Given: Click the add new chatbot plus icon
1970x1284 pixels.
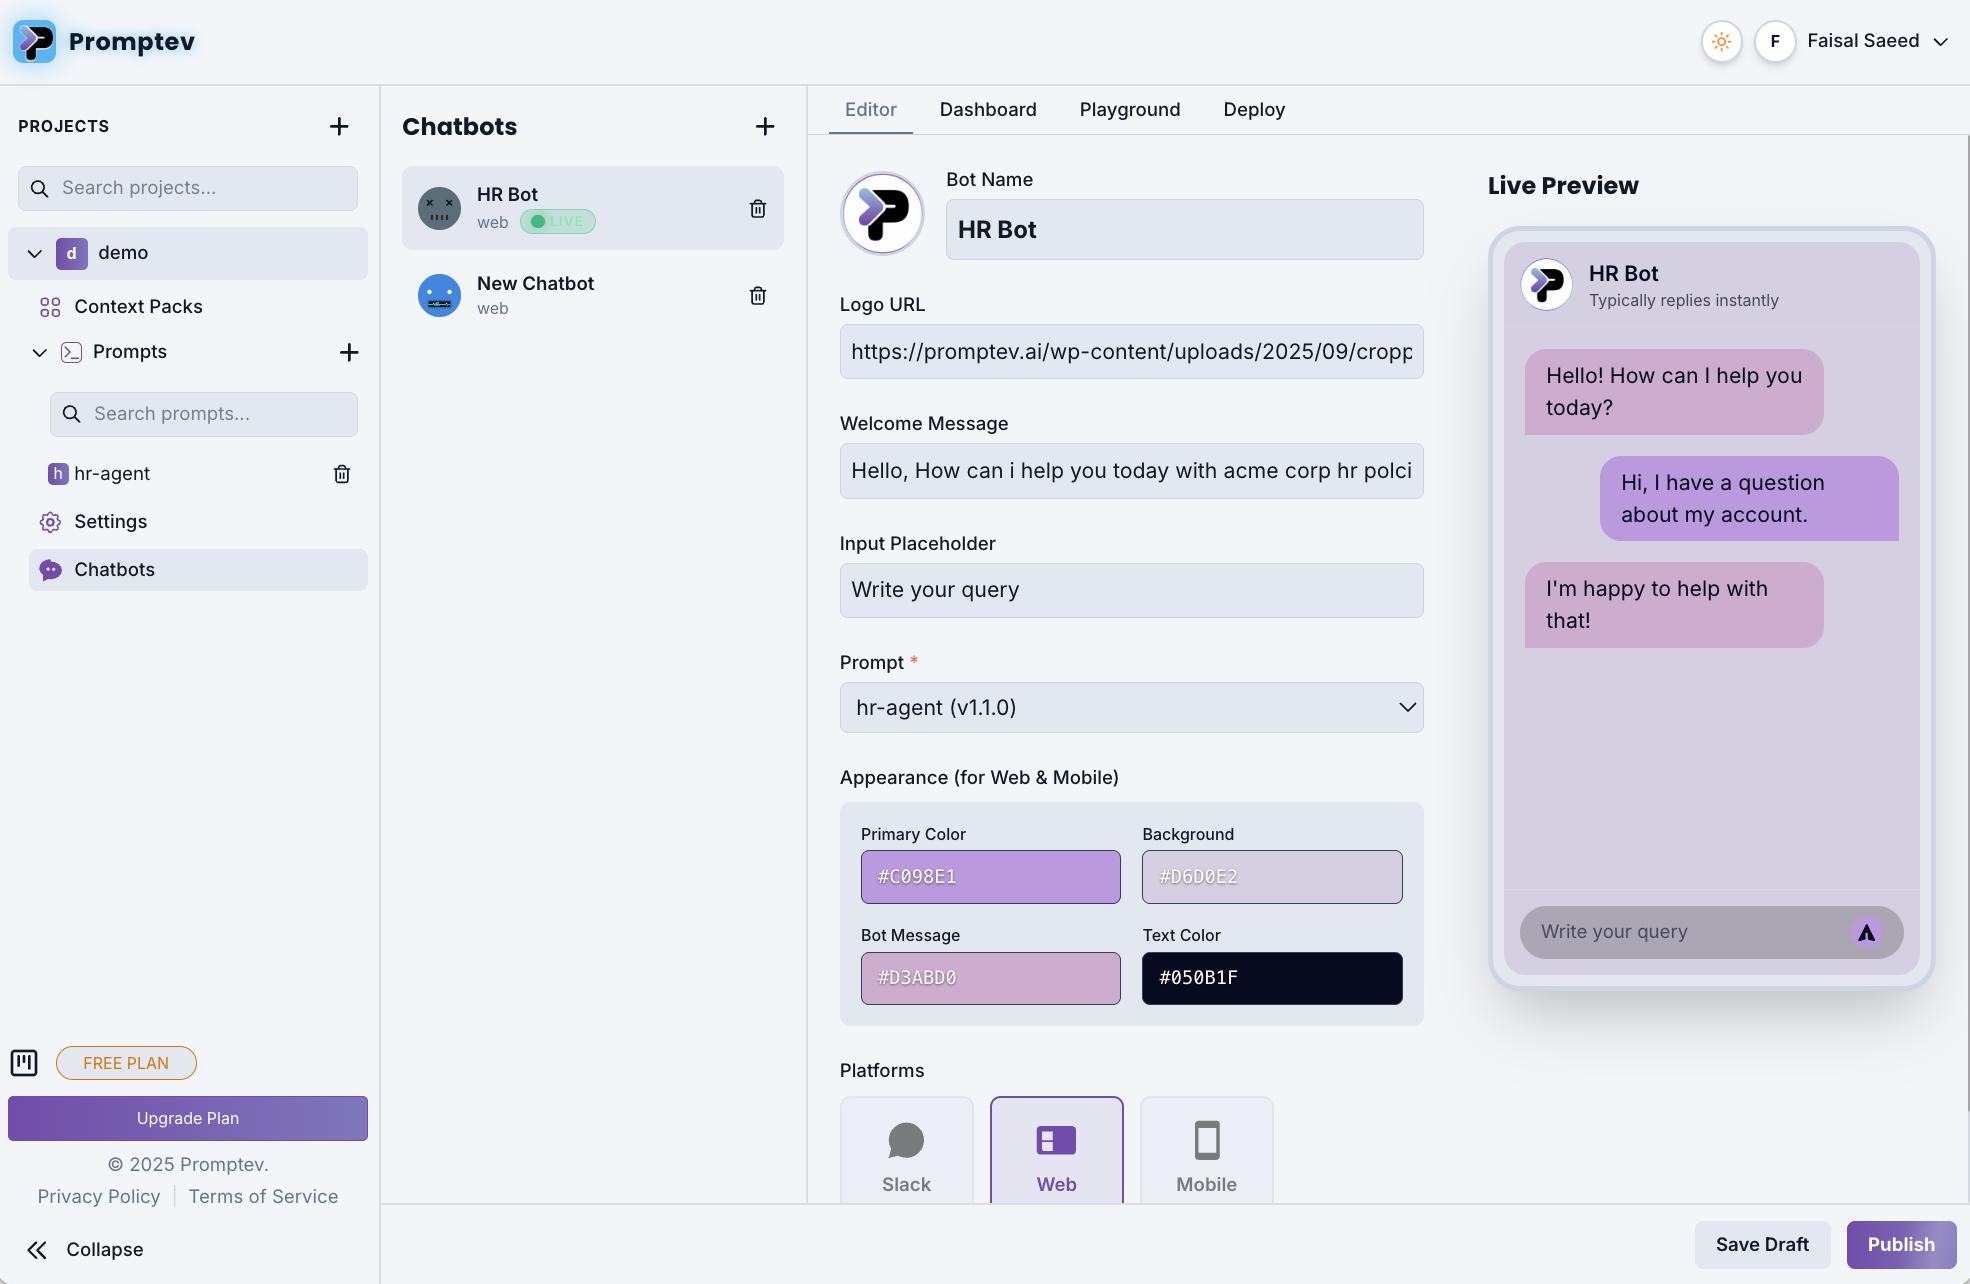Looking at the screenshot, I should click(x=765, y=126).
